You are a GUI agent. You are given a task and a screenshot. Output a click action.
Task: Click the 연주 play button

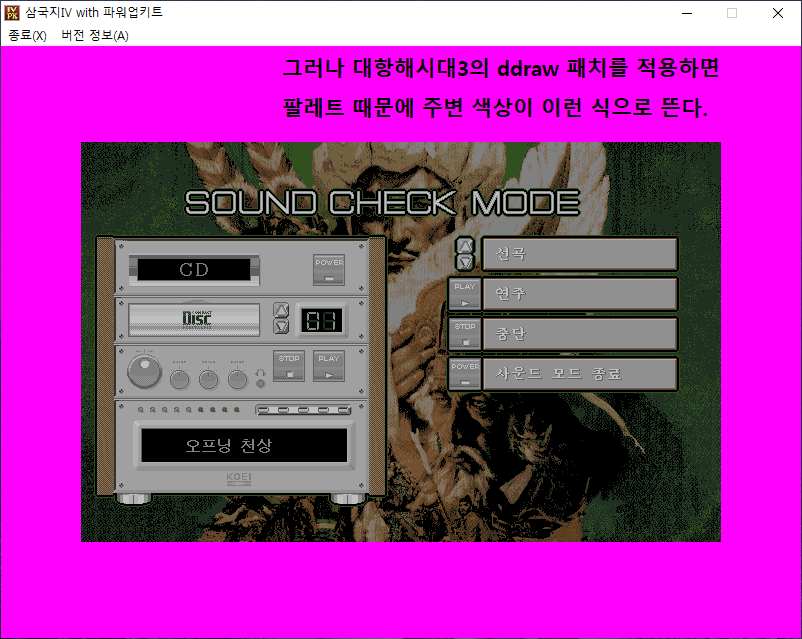[580, 294]
